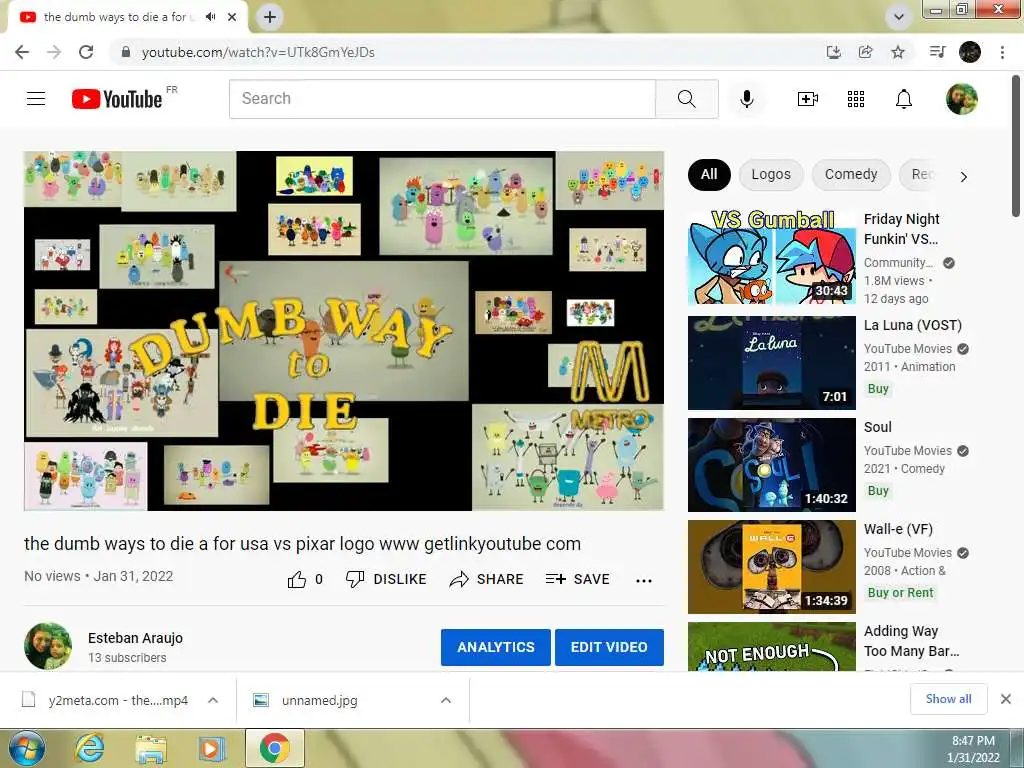Open the Chrome three-dot menu
This screenshot has width=1024, height=768.
1002,52
